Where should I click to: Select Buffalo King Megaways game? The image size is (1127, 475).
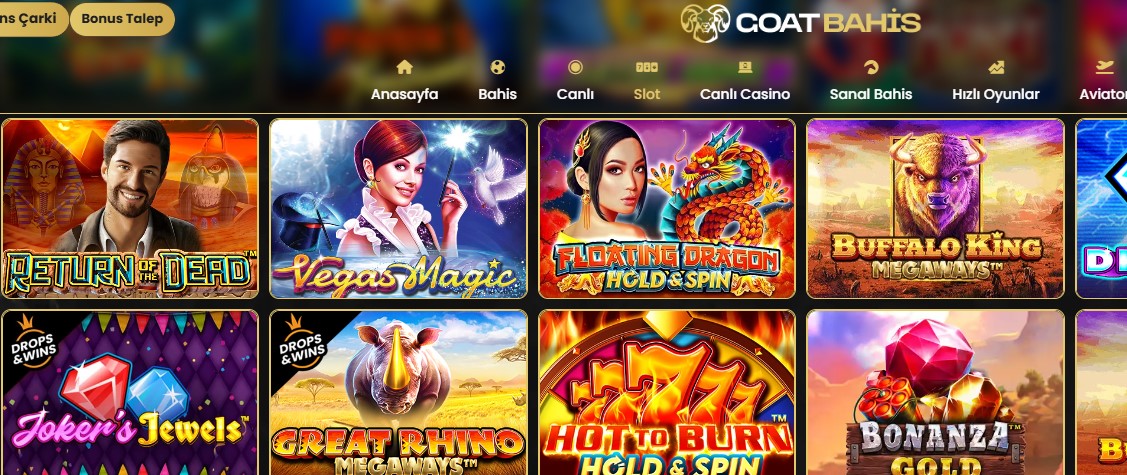[x=935, y=208]
